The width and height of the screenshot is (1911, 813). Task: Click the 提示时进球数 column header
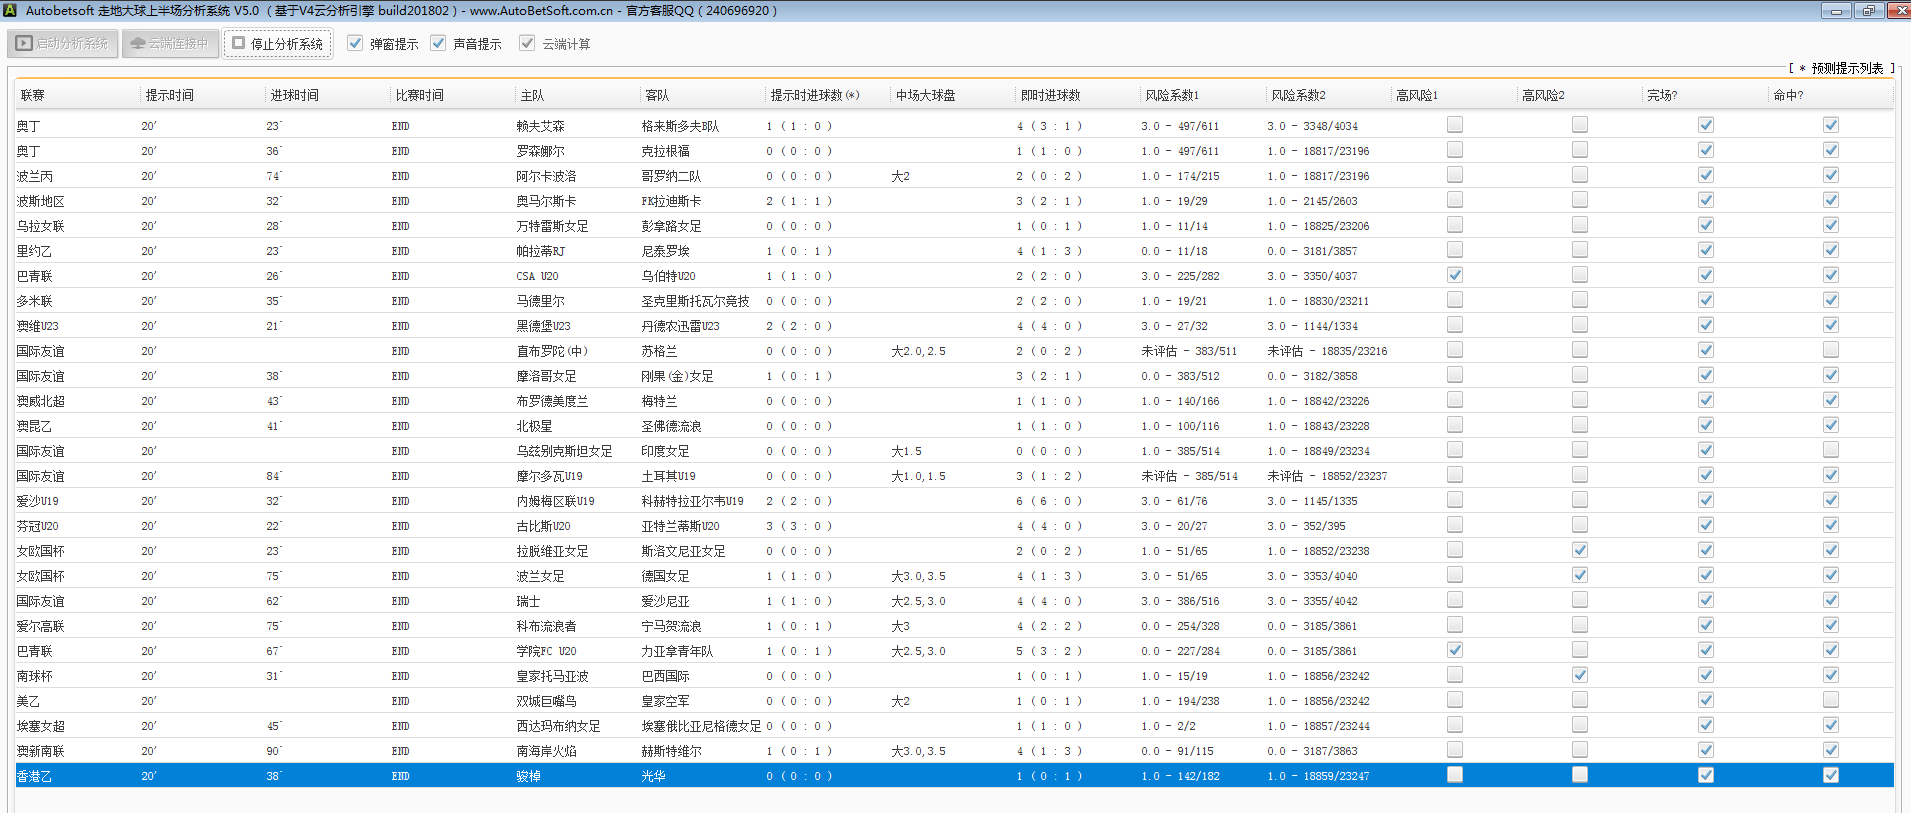point(813,95)
